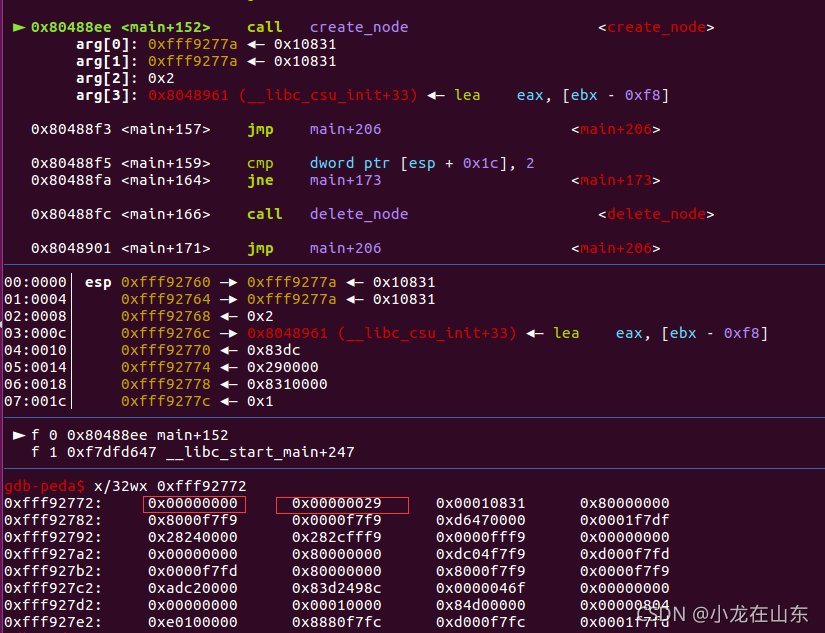Click the stack offset 03:000c

[35, 334]
